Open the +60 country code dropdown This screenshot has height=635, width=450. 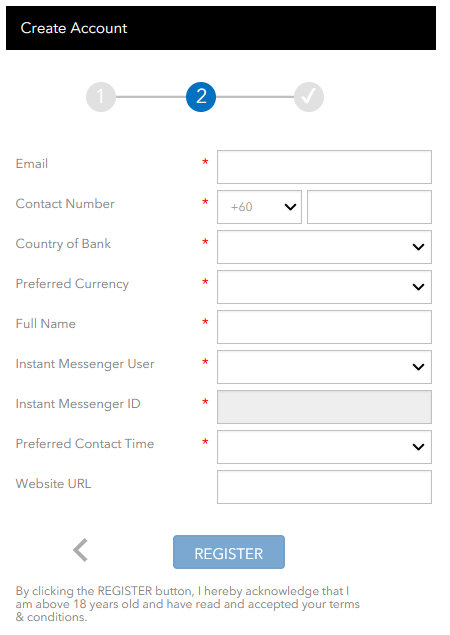pos(259,207)
